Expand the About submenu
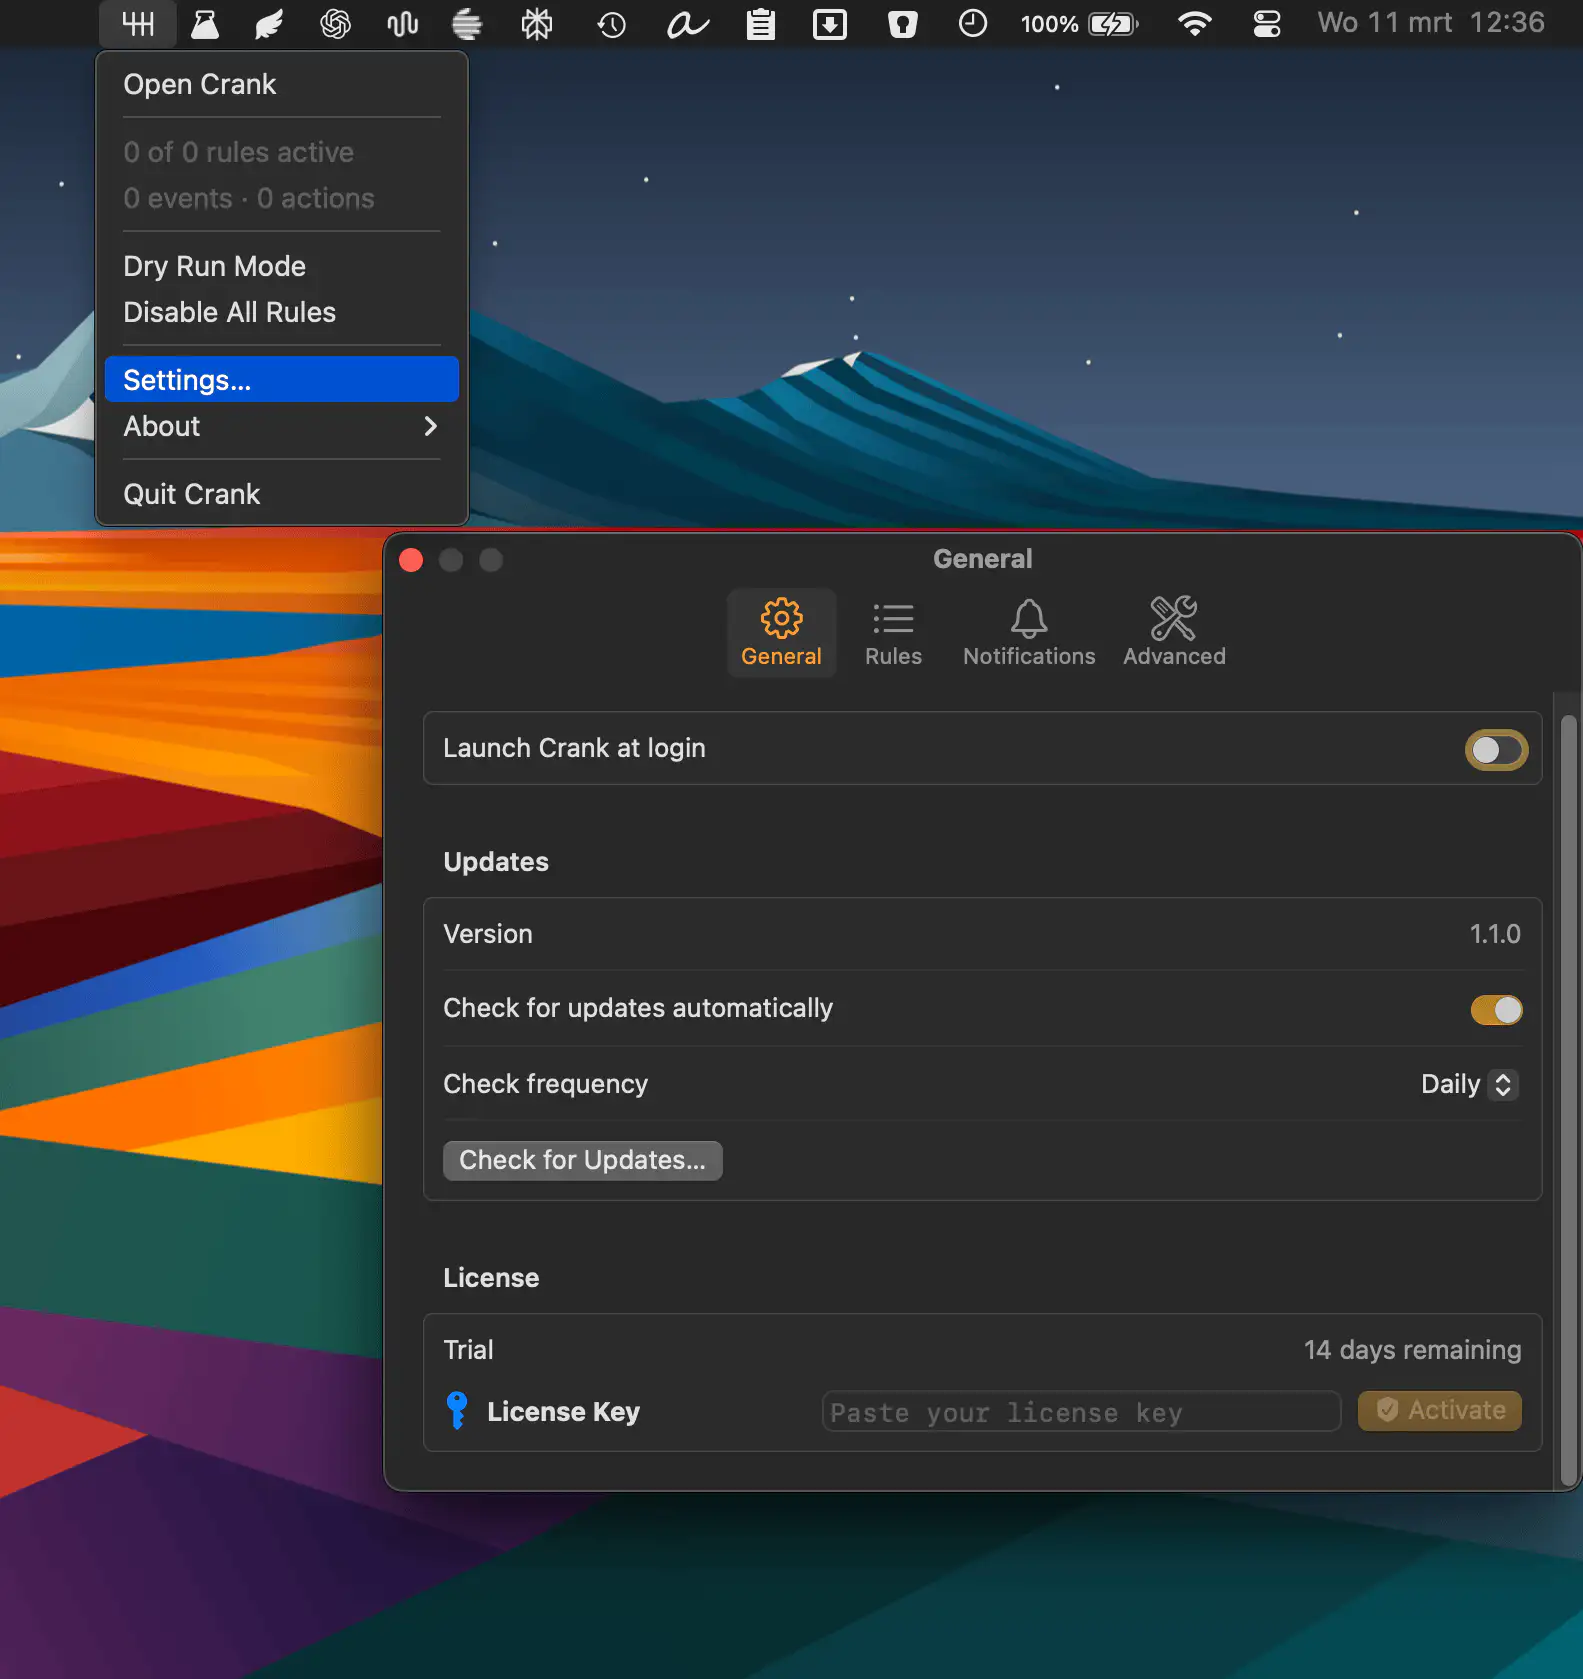1583x1679 pixels. [x=280, y=427]
